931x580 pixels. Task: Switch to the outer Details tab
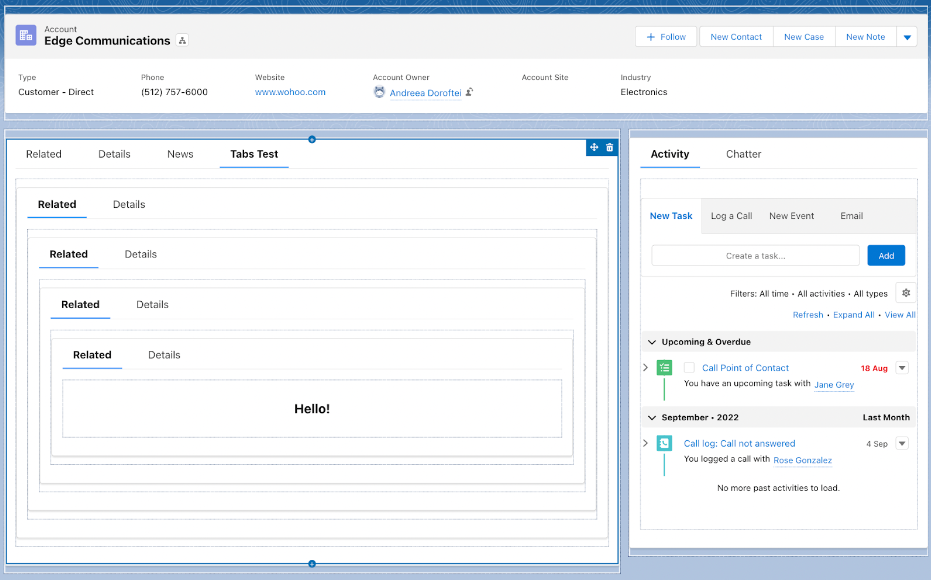tap(114, 154)
